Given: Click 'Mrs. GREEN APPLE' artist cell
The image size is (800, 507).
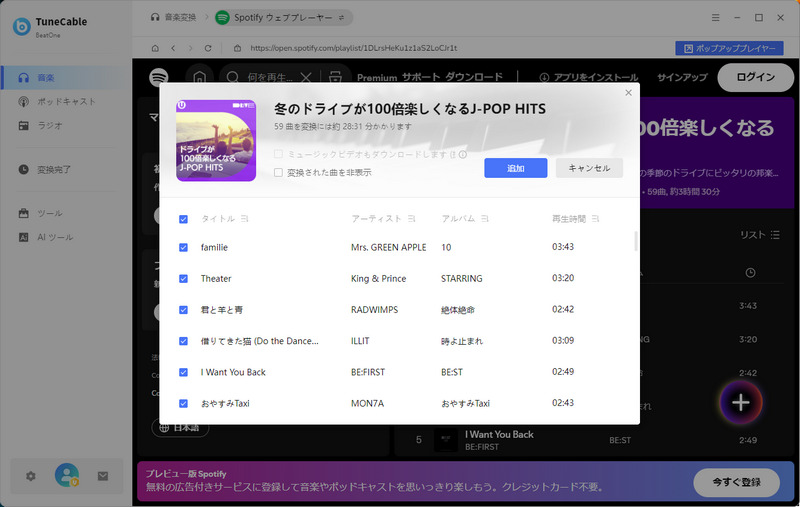Looking at the screenshot, I should point(388,247).
